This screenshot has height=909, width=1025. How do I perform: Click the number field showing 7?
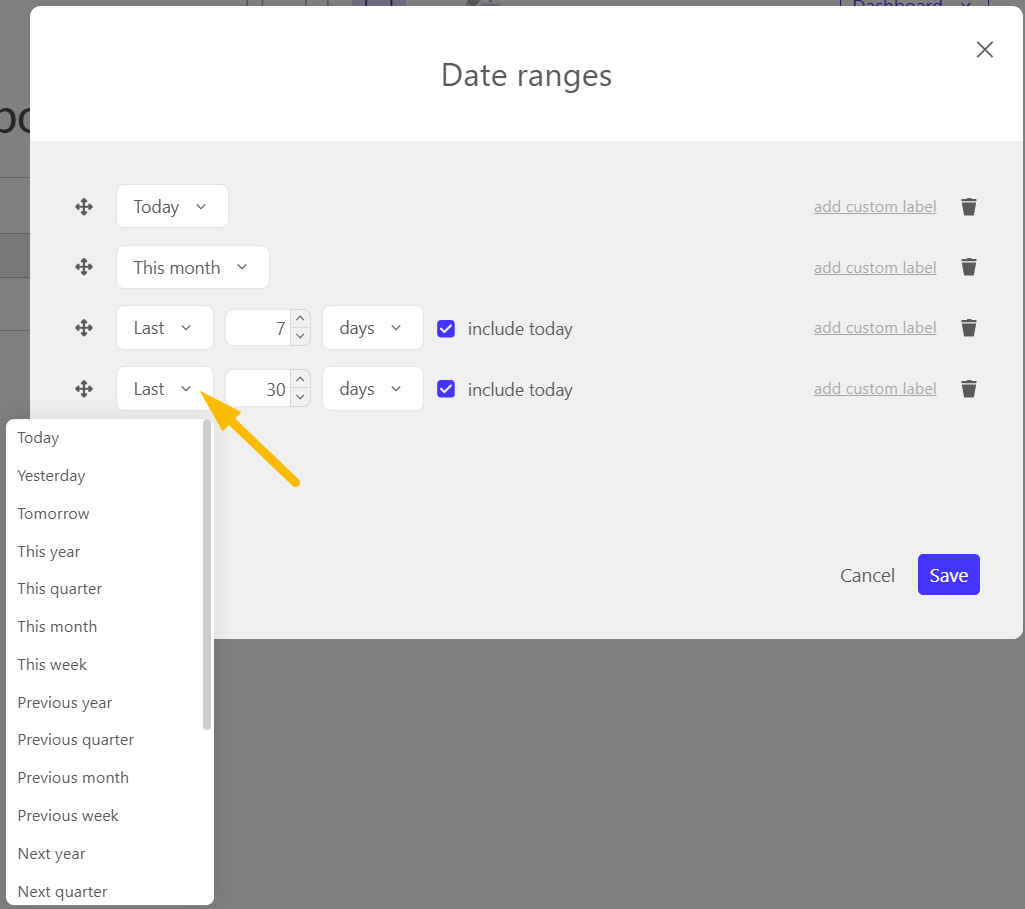258,327
